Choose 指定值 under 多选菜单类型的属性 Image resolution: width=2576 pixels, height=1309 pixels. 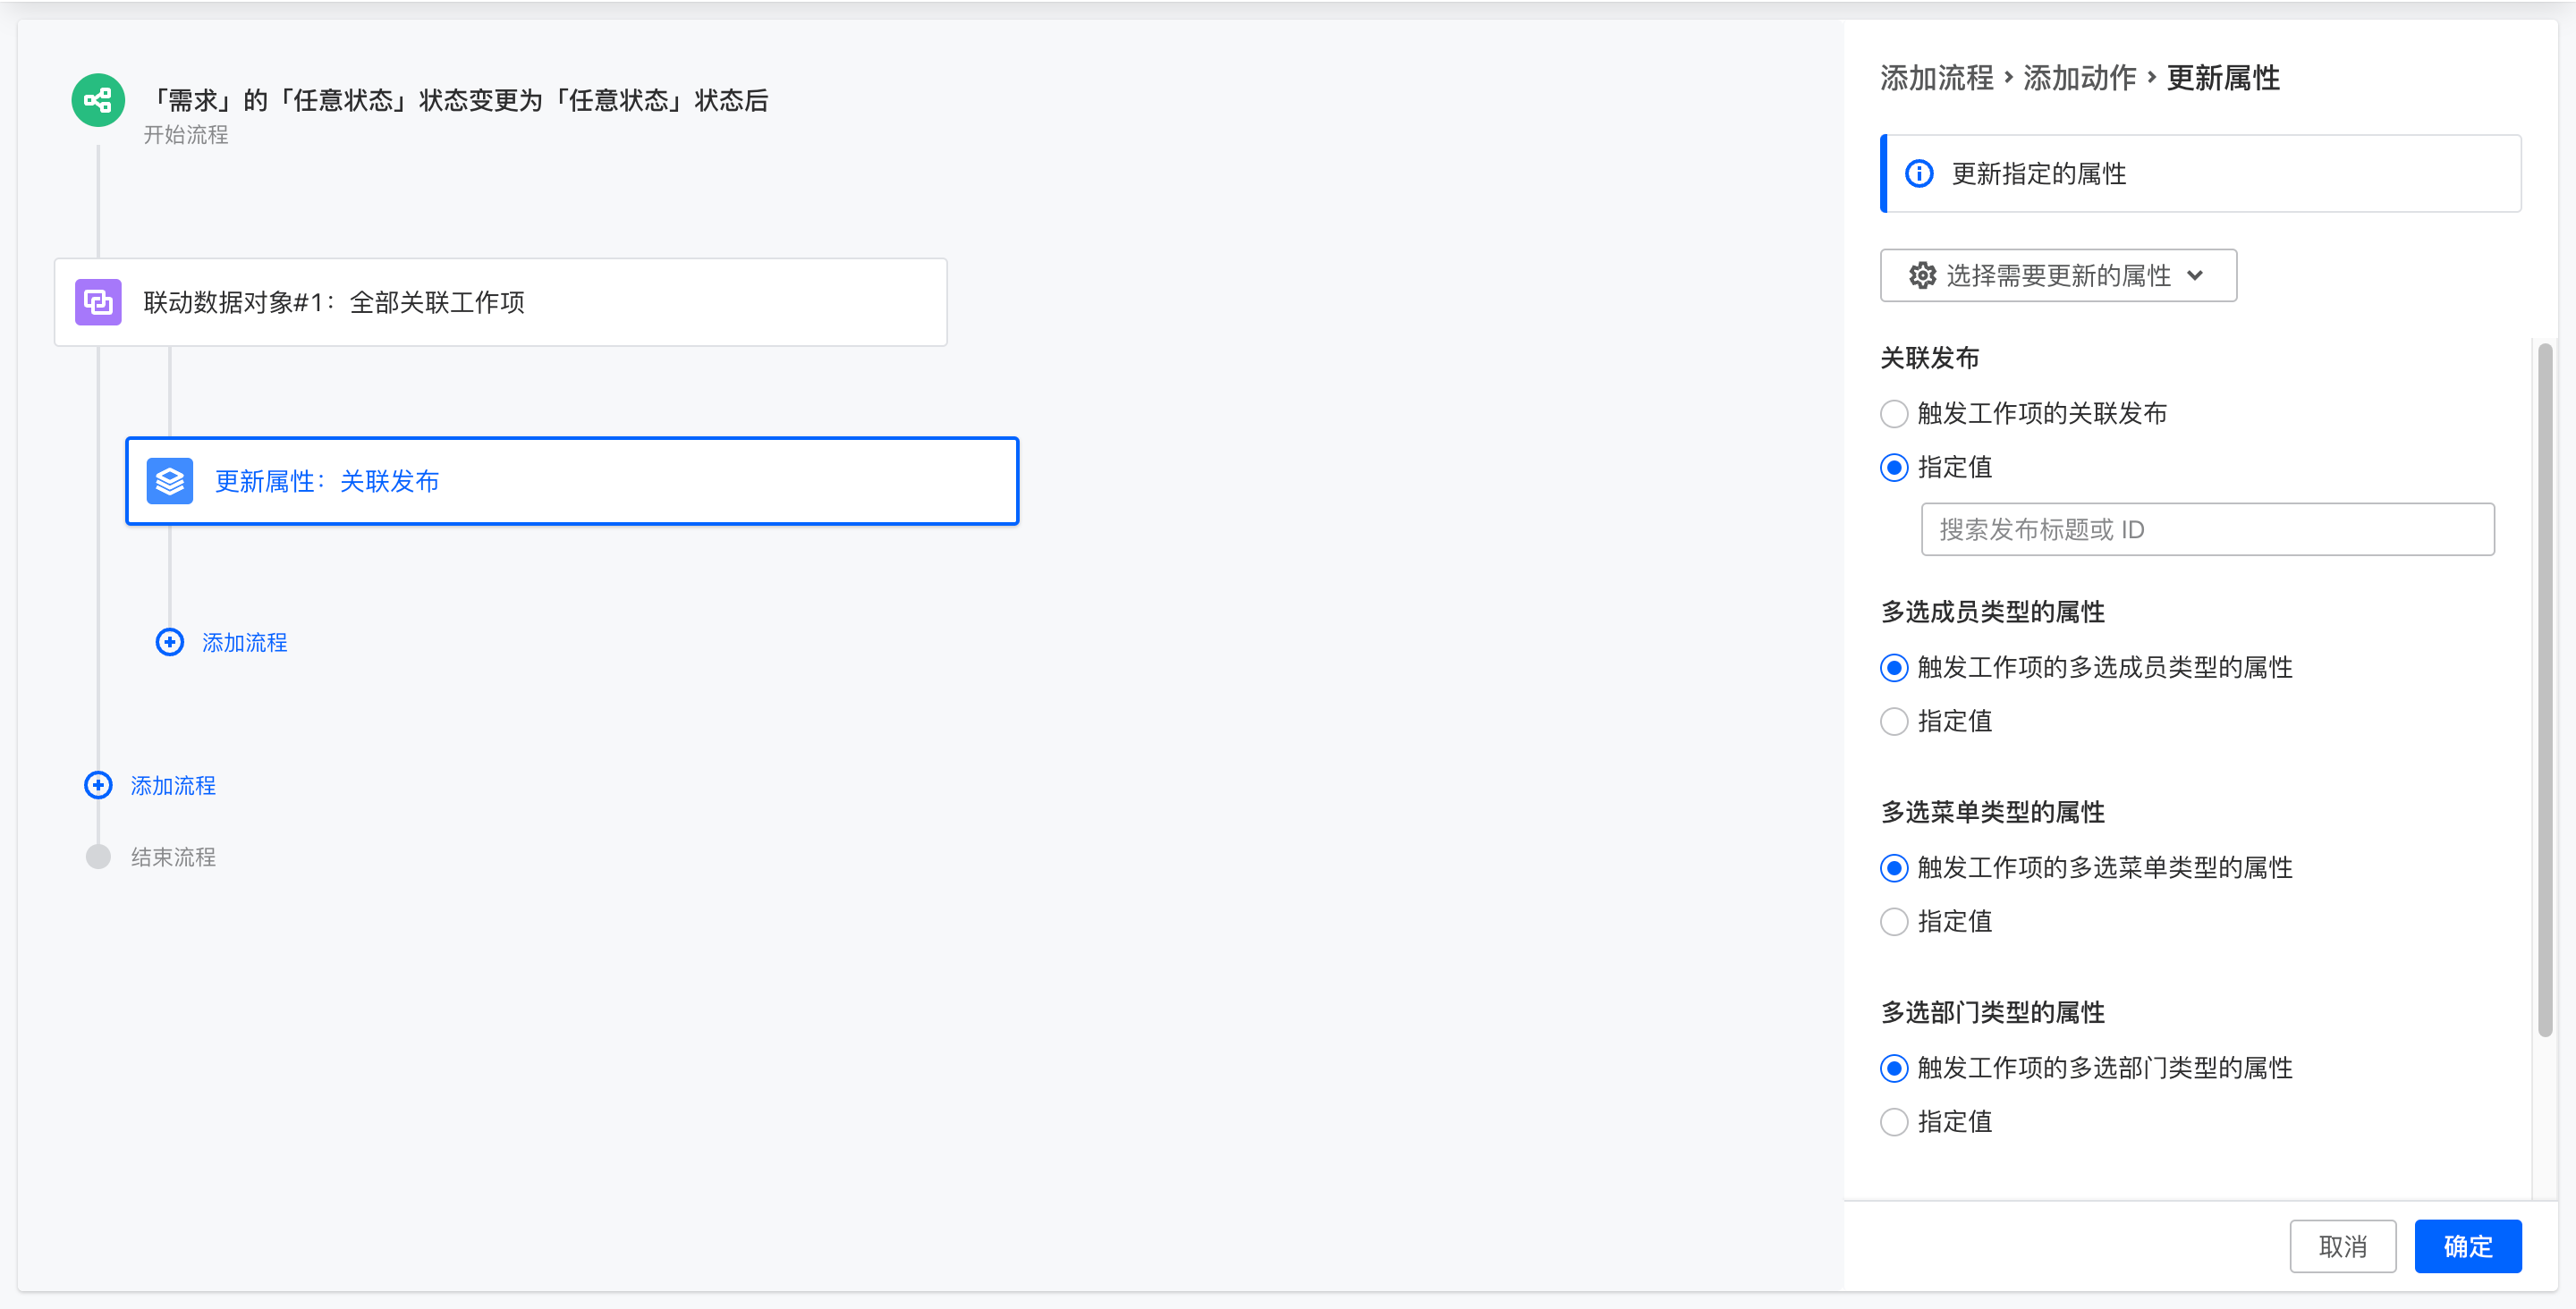[x=1894, y=921]
